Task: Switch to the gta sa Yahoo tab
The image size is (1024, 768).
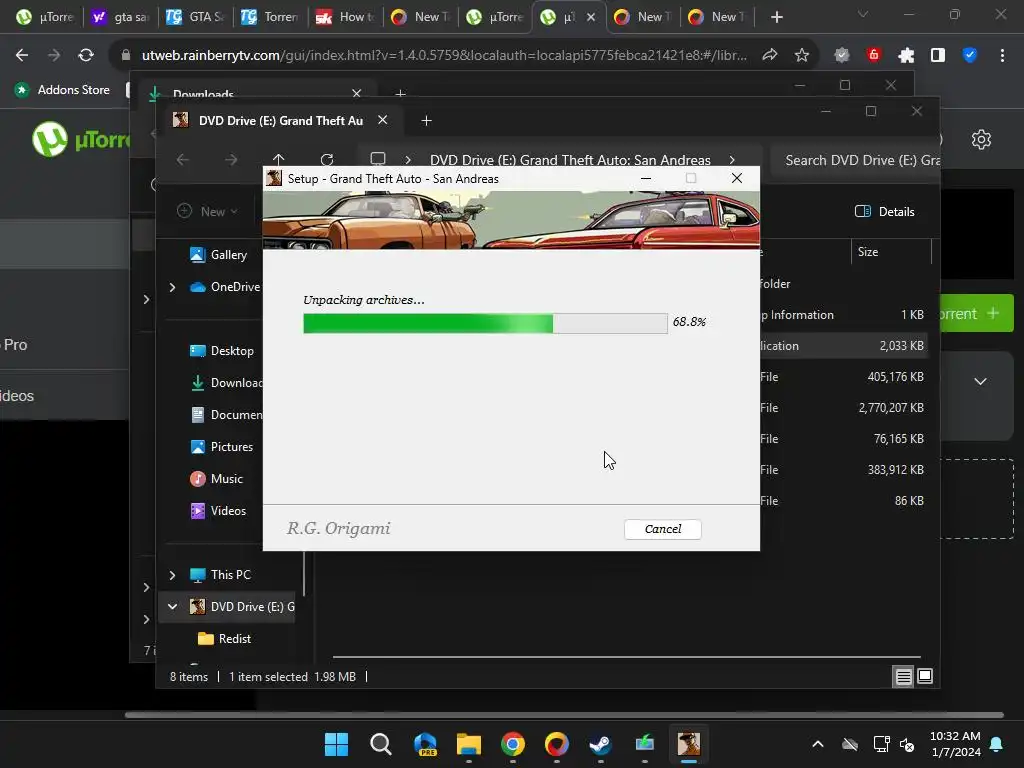Action: click(120, 17)
